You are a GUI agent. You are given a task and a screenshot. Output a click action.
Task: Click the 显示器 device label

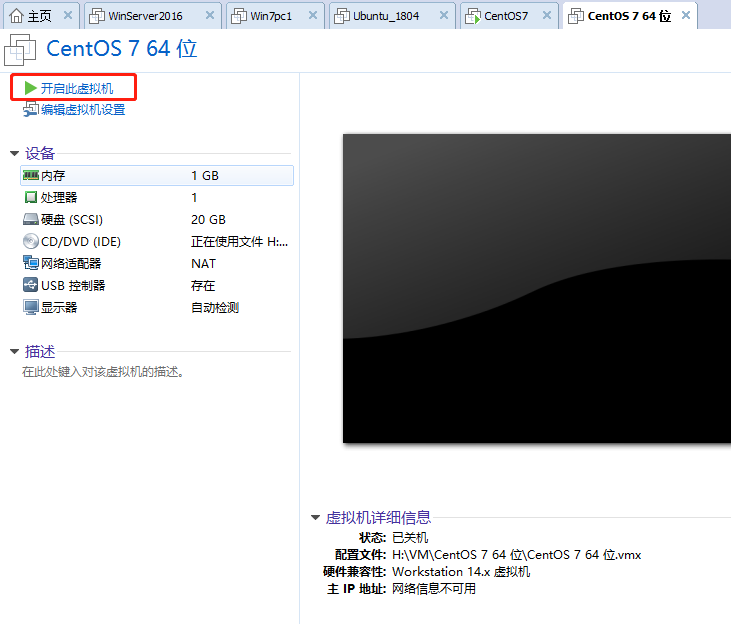[x=59, y=307]
